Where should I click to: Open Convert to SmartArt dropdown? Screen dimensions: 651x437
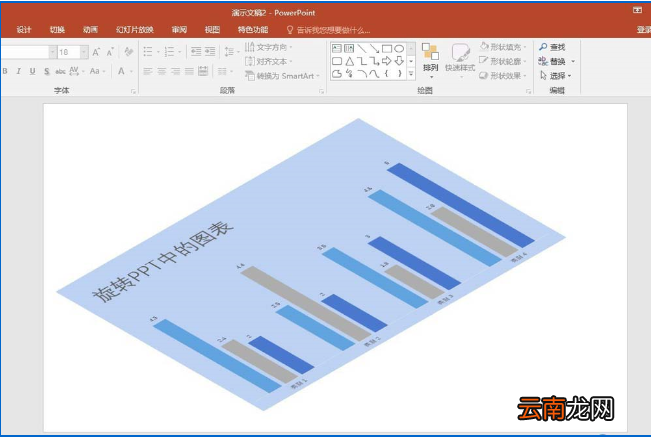point(282,76)
